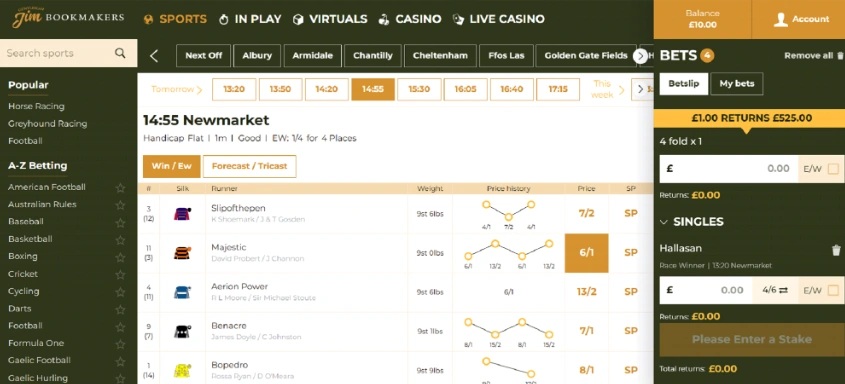Click the 4 fold stake input
The image size is (845, 384).
(x=729, y=169)
